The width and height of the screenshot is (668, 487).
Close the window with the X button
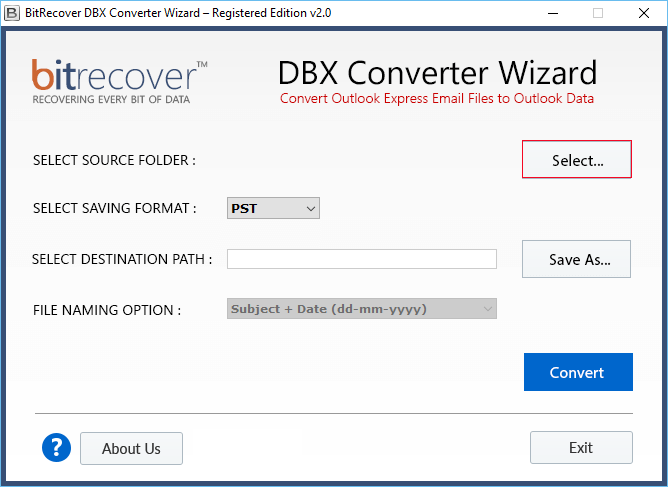pyautogui.click(x=644, y=13)
